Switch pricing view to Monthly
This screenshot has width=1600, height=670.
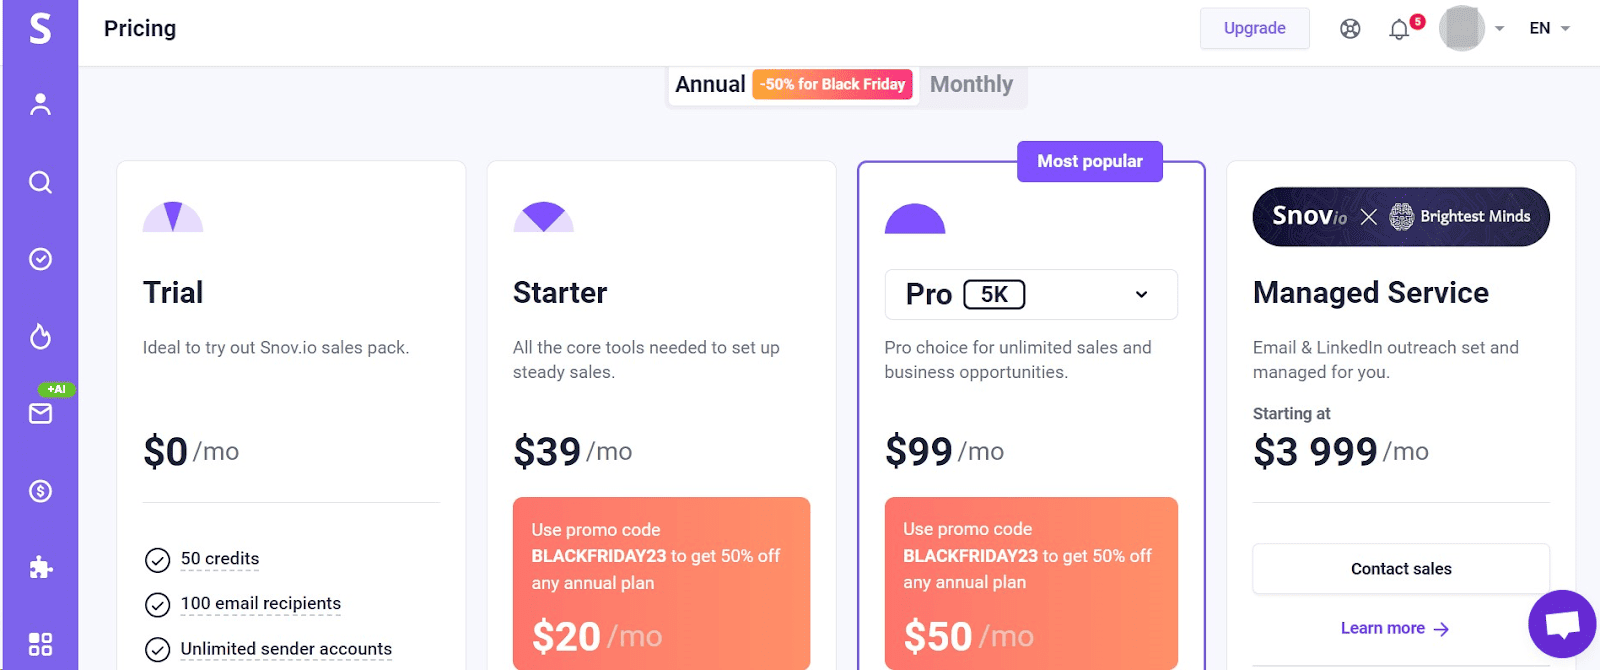[x=970, y=85]
